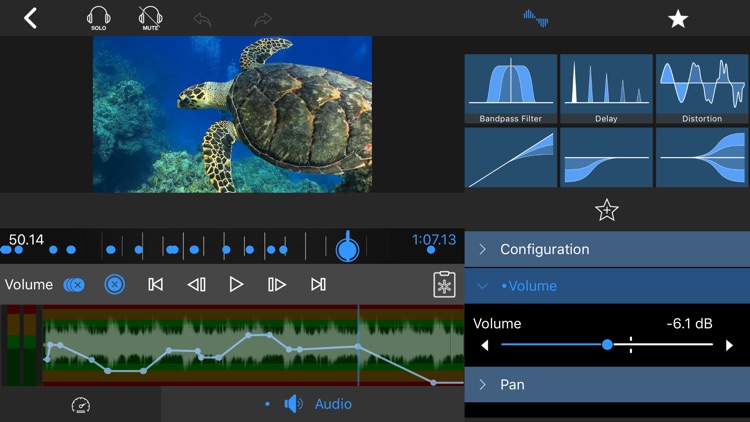Select the Delay effect
This screenshot has height=422, width=750.
(606, 89)
